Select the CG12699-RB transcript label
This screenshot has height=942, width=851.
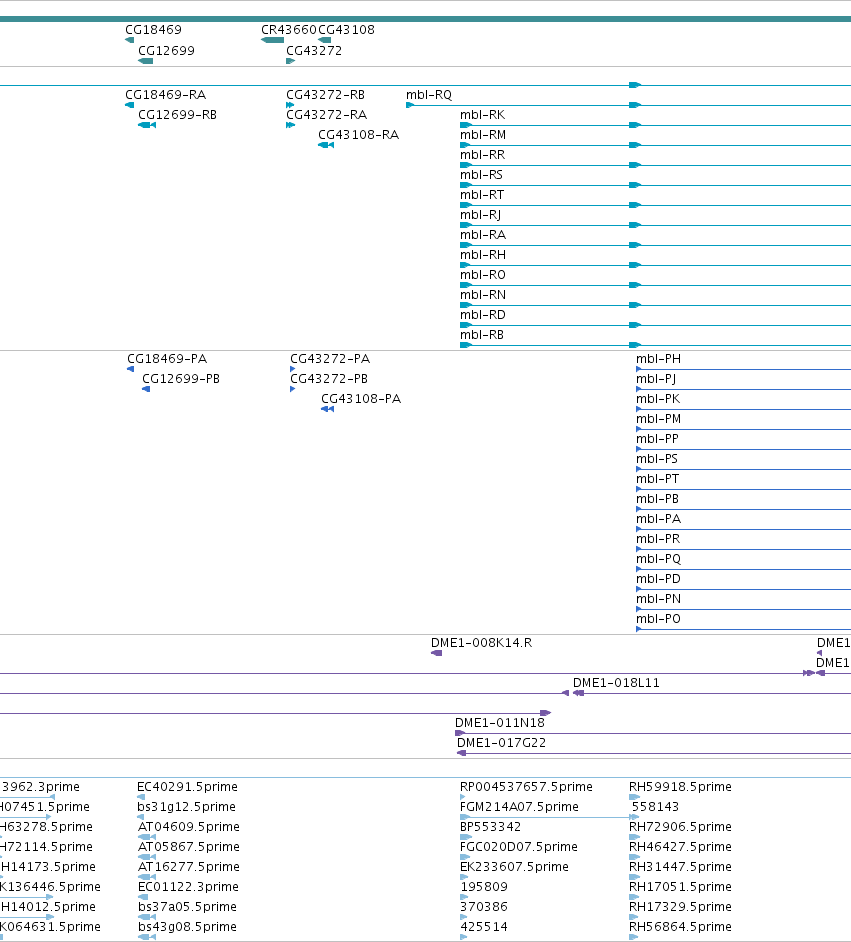click(x=178, y=114)
